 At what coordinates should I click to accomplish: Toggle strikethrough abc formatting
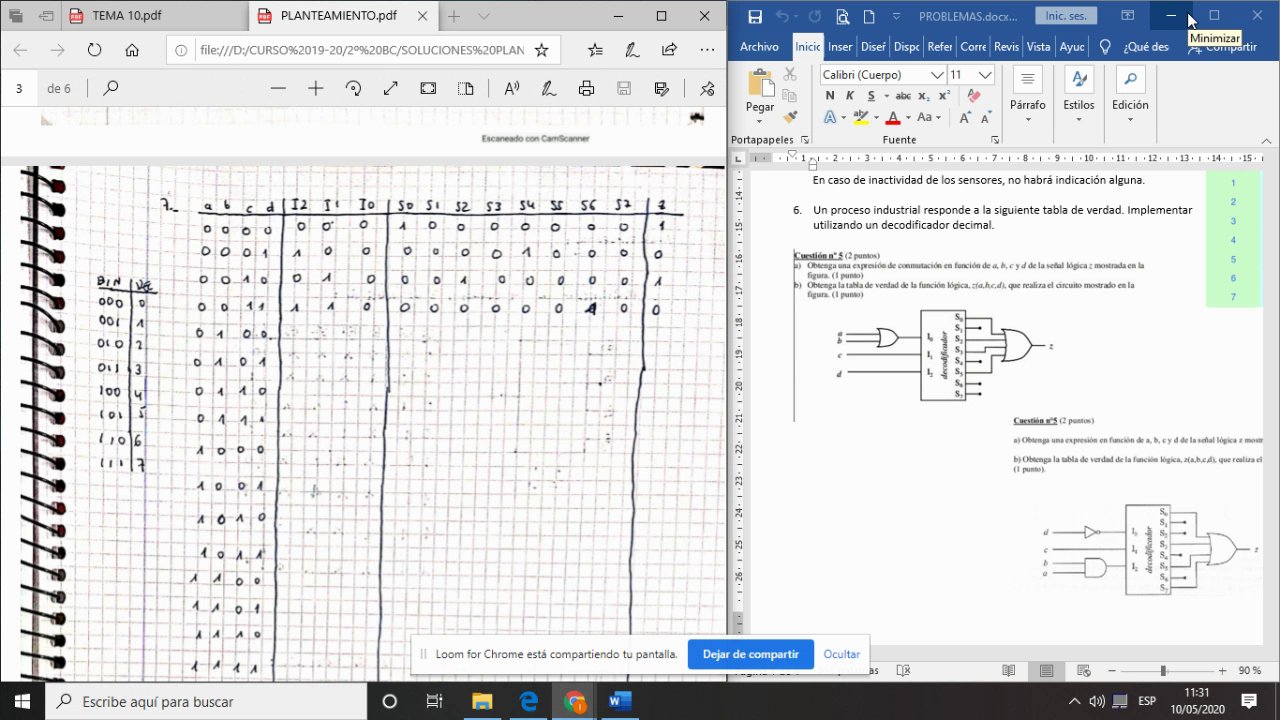coord(903,95)
